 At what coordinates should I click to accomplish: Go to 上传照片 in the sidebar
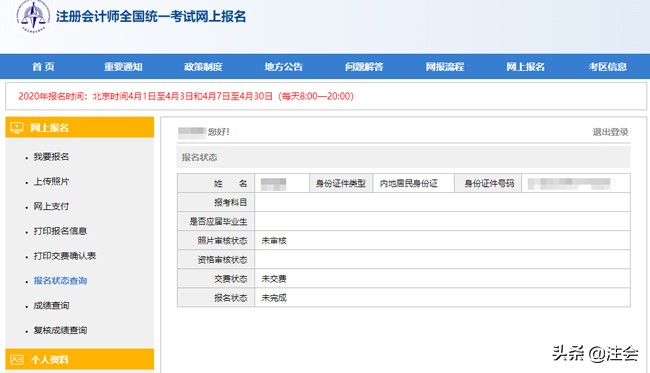coord(51,182)
